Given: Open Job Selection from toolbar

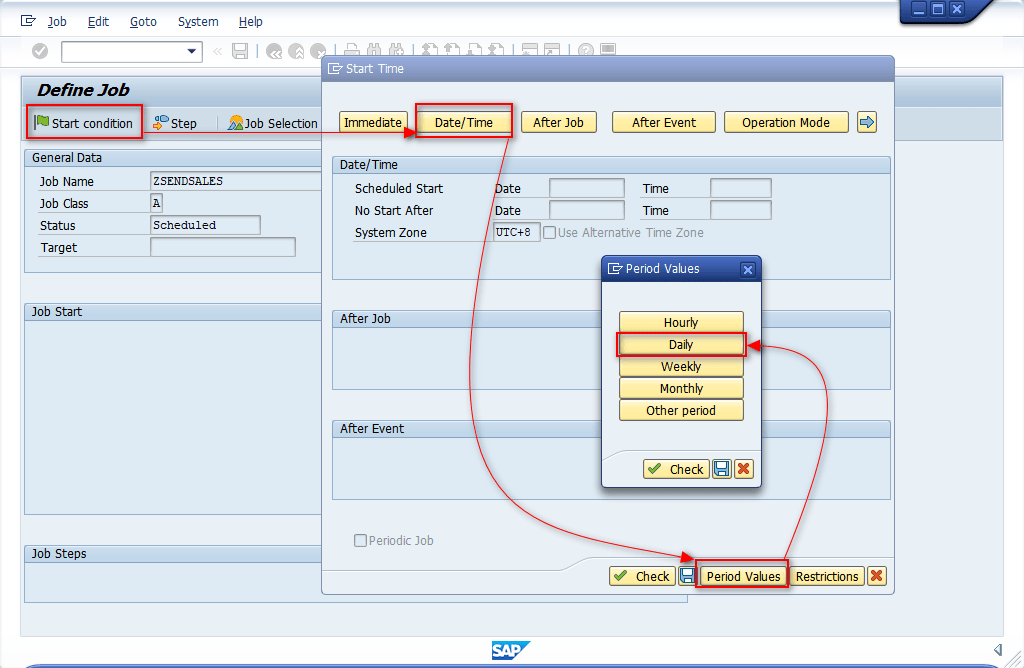Looking at the screenshot, I should [x=273, y=123].
